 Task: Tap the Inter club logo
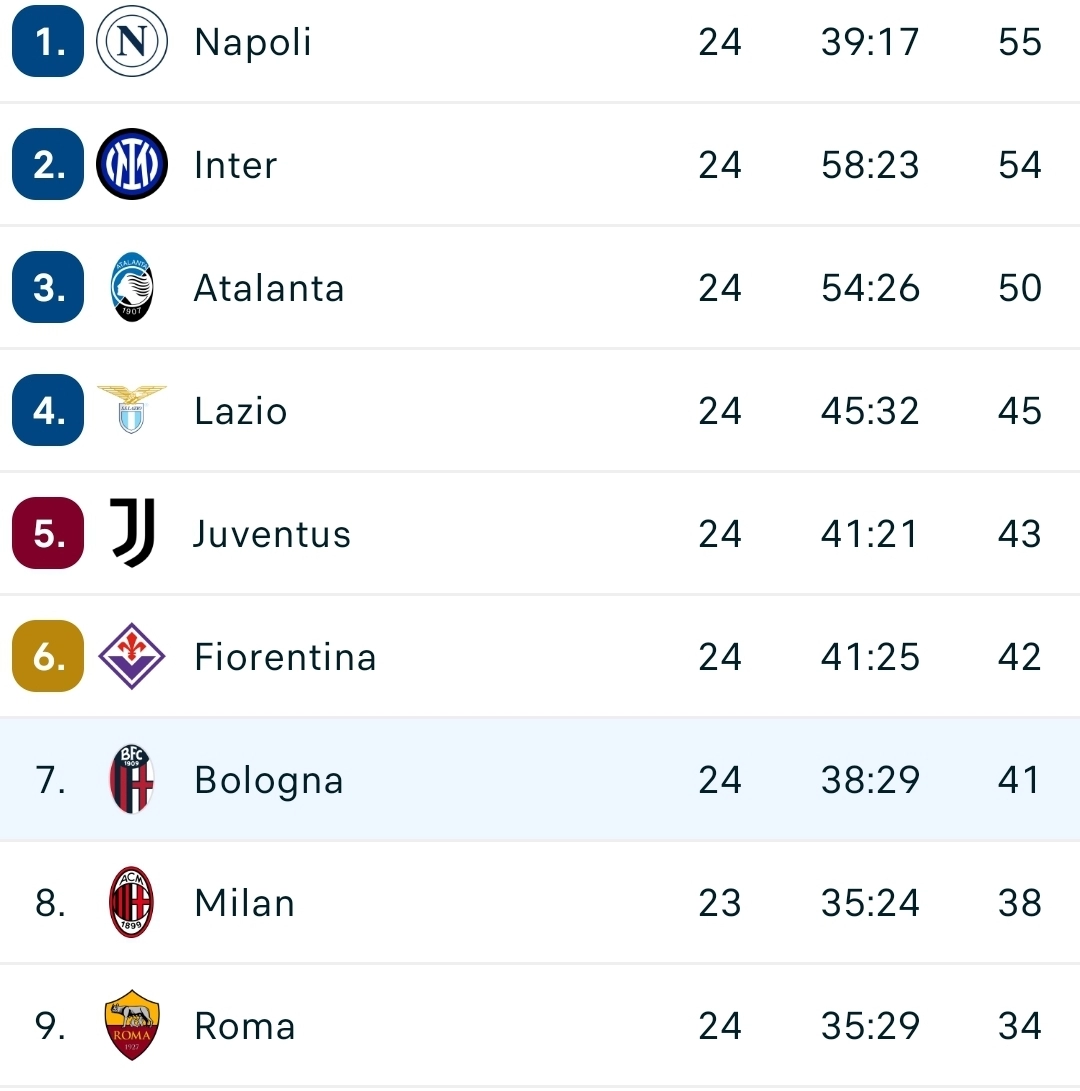[x=132, y=164]
